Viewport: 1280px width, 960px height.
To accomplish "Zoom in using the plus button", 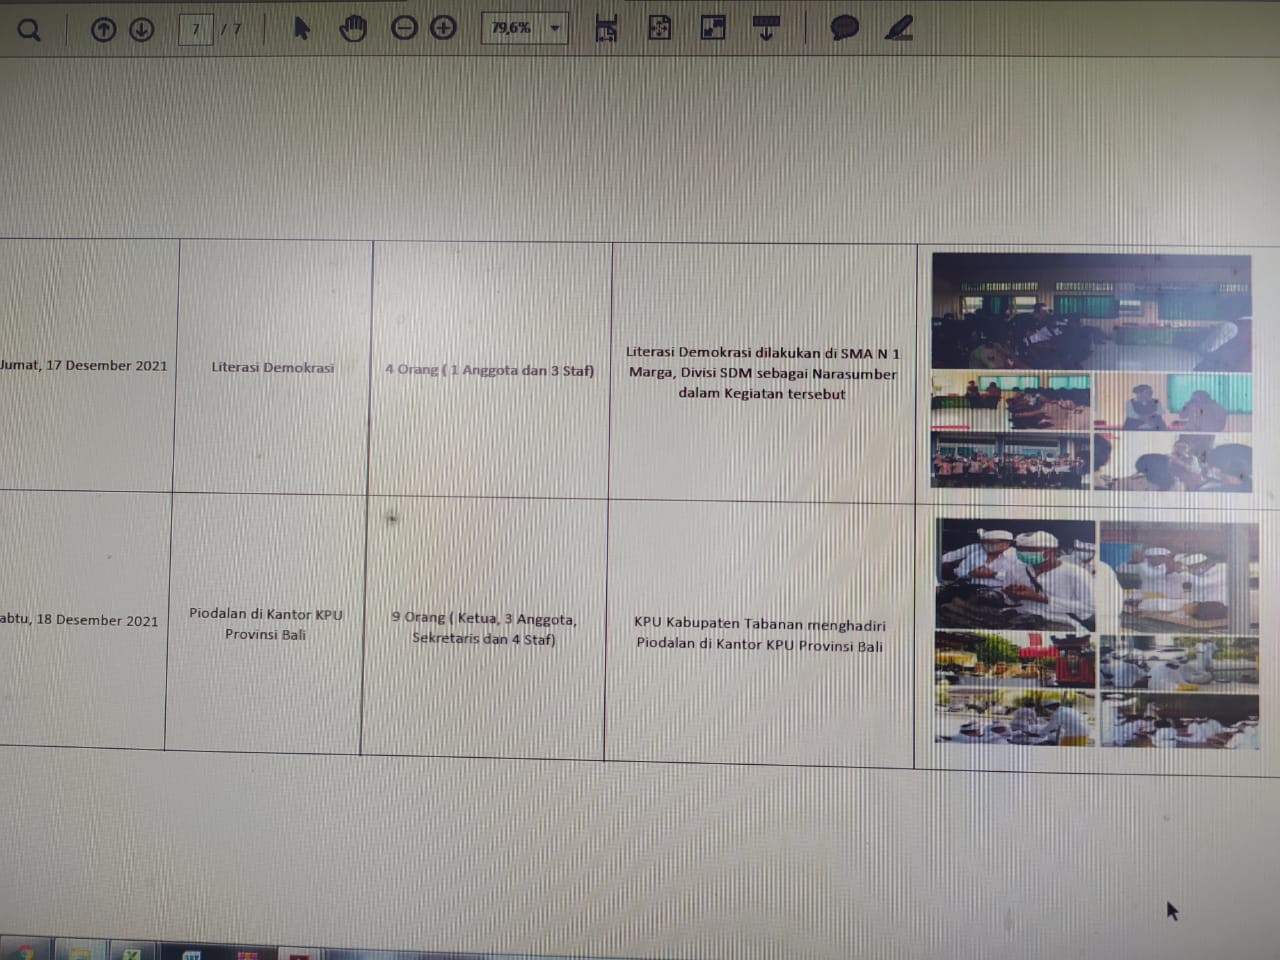I will pos(443,28).
